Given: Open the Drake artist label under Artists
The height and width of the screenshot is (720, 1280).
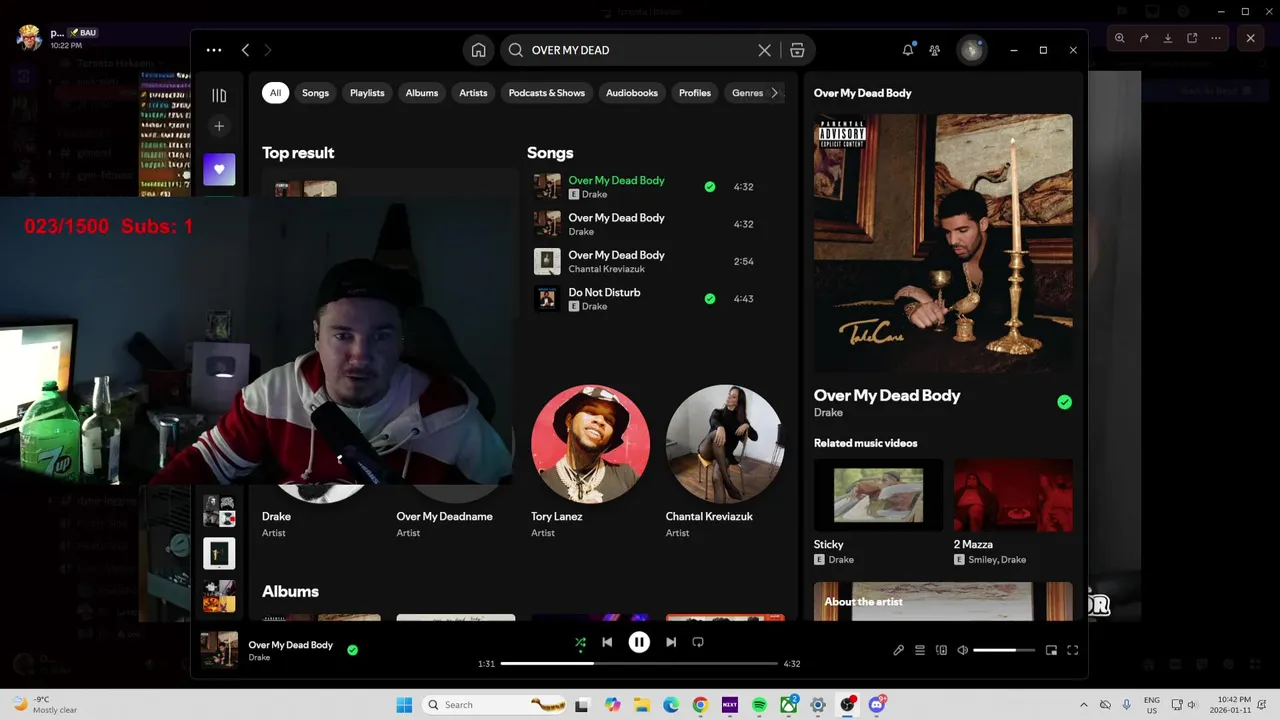Looking at the screenshot, I should coord(276,517).
